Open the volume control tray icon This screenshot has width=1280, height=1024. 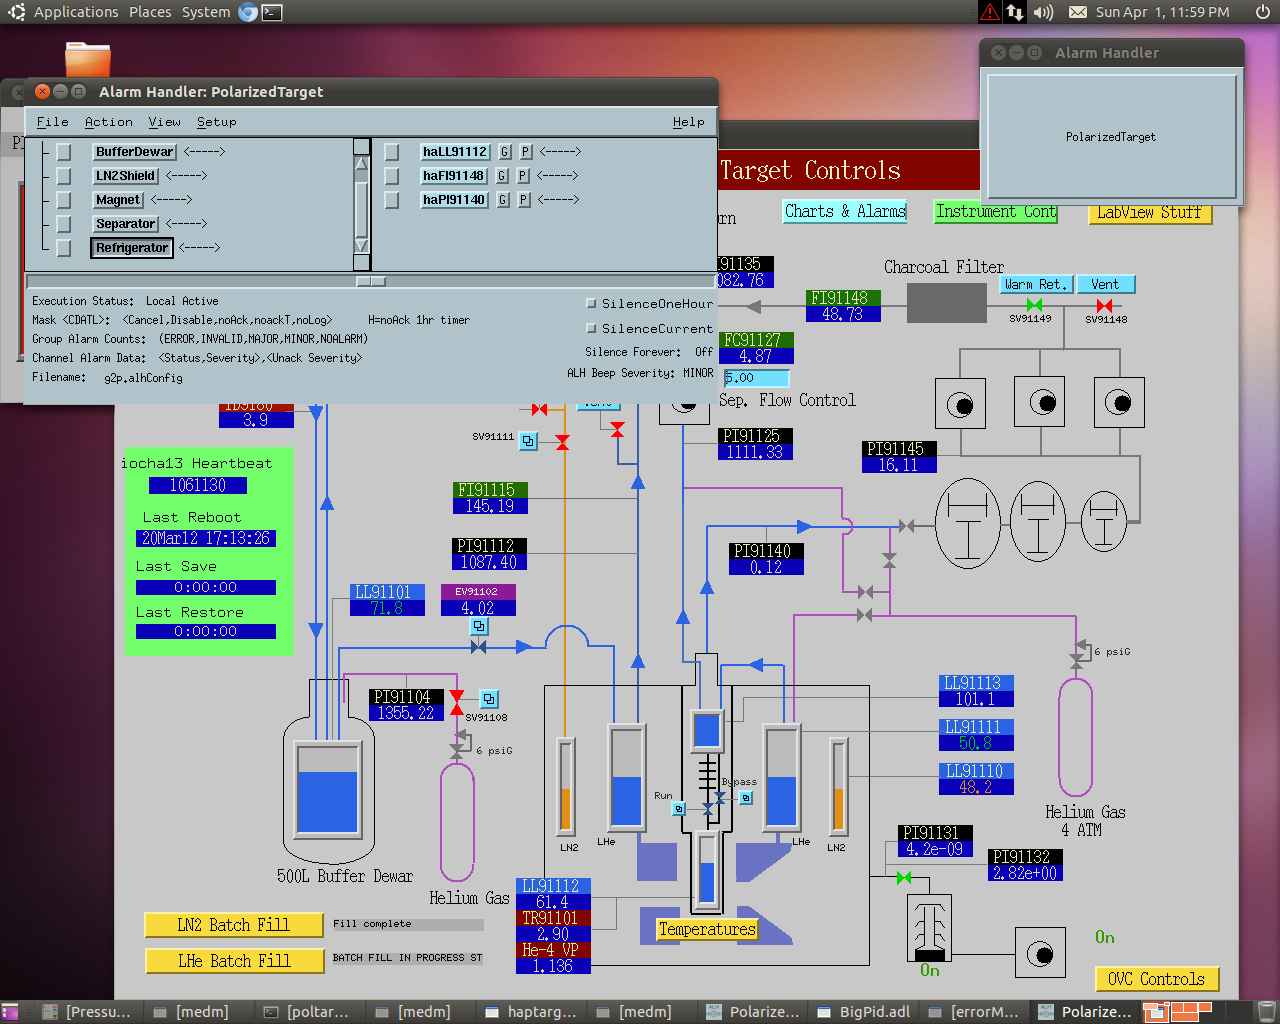click(1043, 12)
